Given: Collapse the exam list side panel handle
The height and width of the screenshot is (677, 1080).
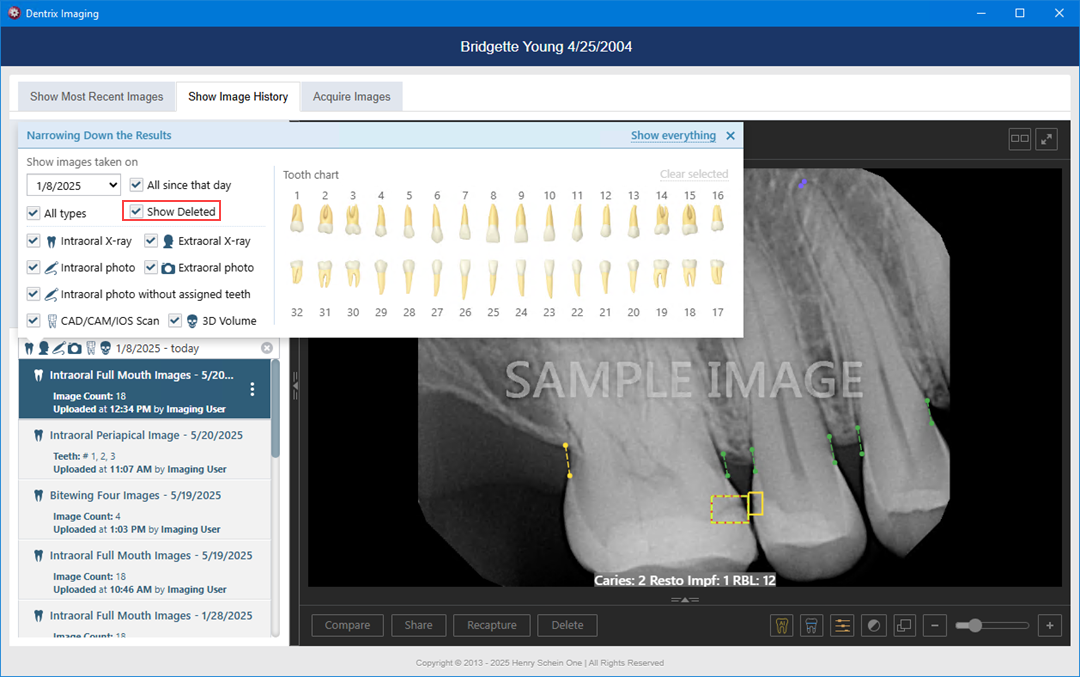Looking at the screenshot, I should [x=295, y=386].
